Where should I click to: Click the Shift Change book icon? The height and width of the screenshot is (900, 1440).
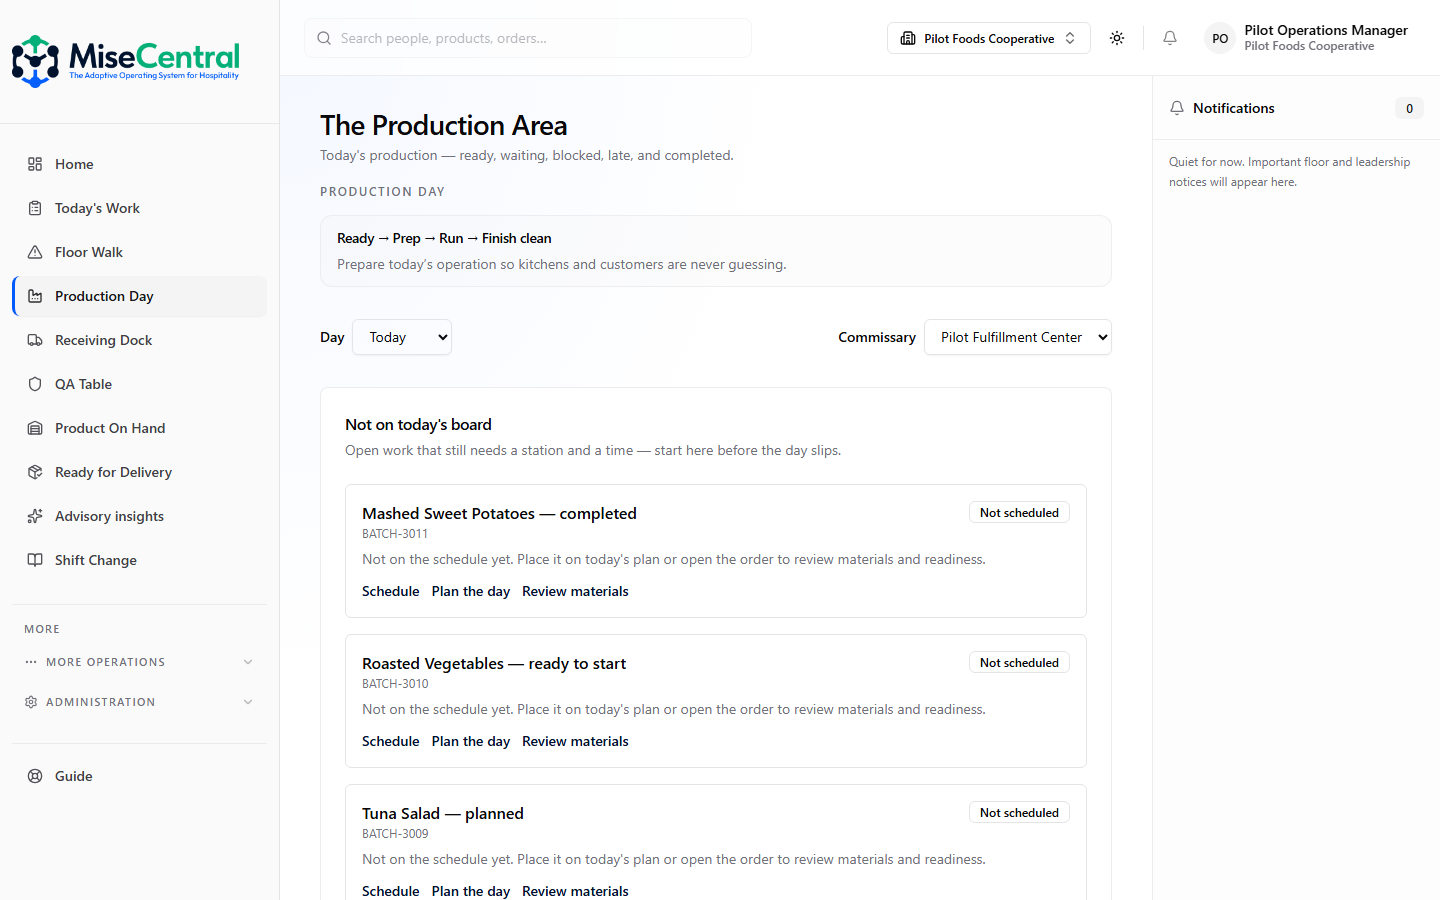pyautogui.click(x=35, y=560)
